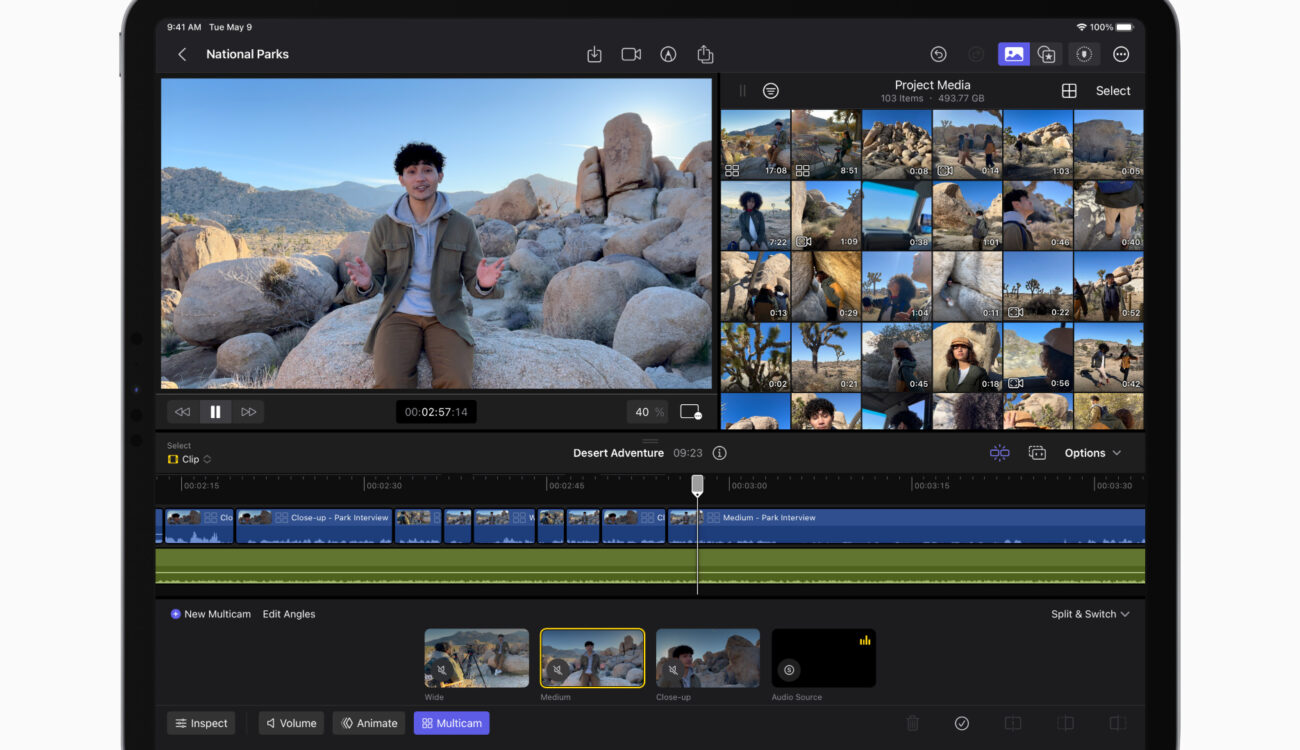Show Desert Adventure project info
The image size is (1300, 750).
coord(719,453)
